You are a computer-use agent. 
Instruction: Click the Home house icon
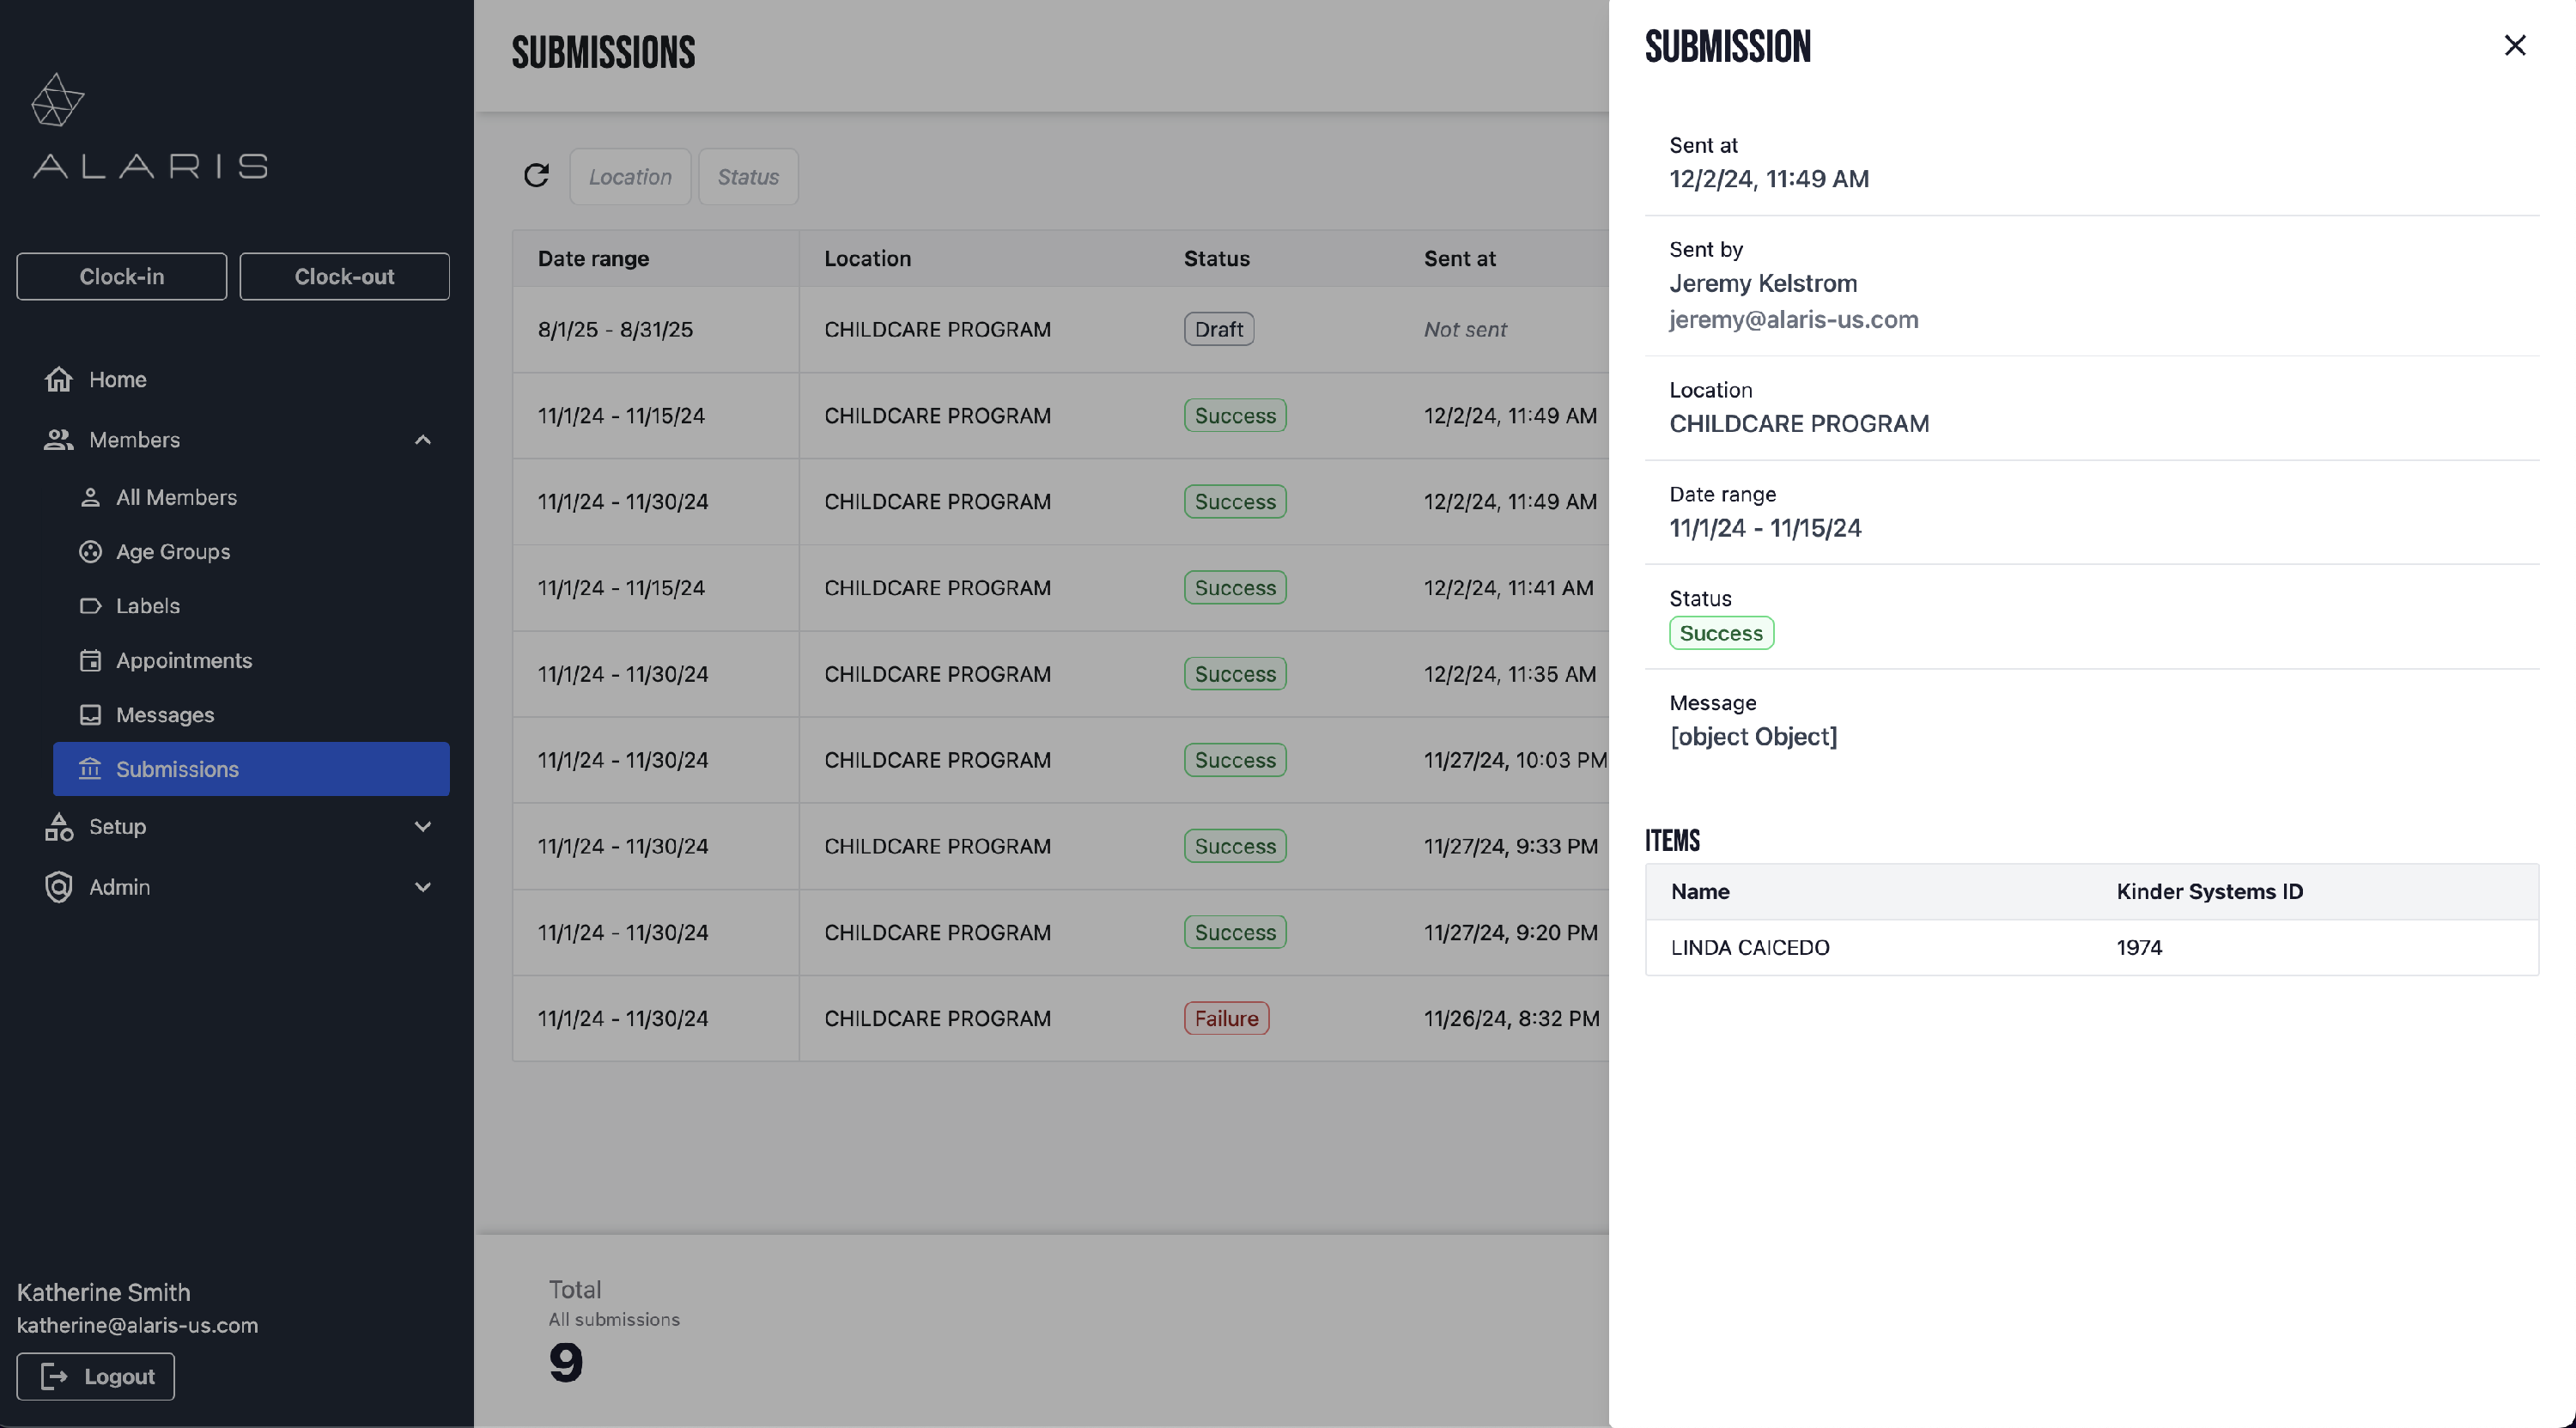(59, 380)
